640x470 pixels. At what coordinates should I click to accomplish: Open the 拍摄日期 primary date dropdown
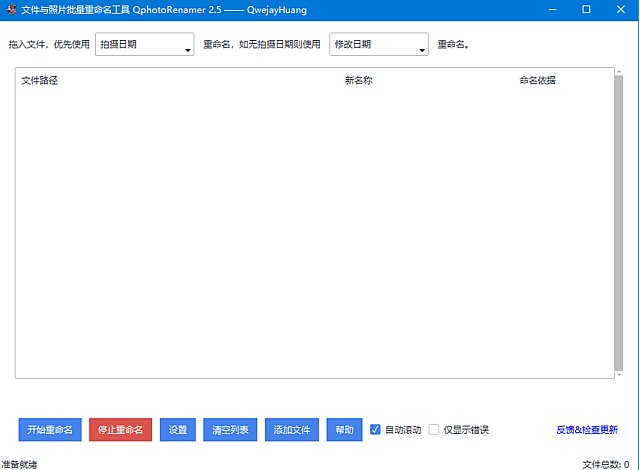pyautogui.click(x=144, y=45)
